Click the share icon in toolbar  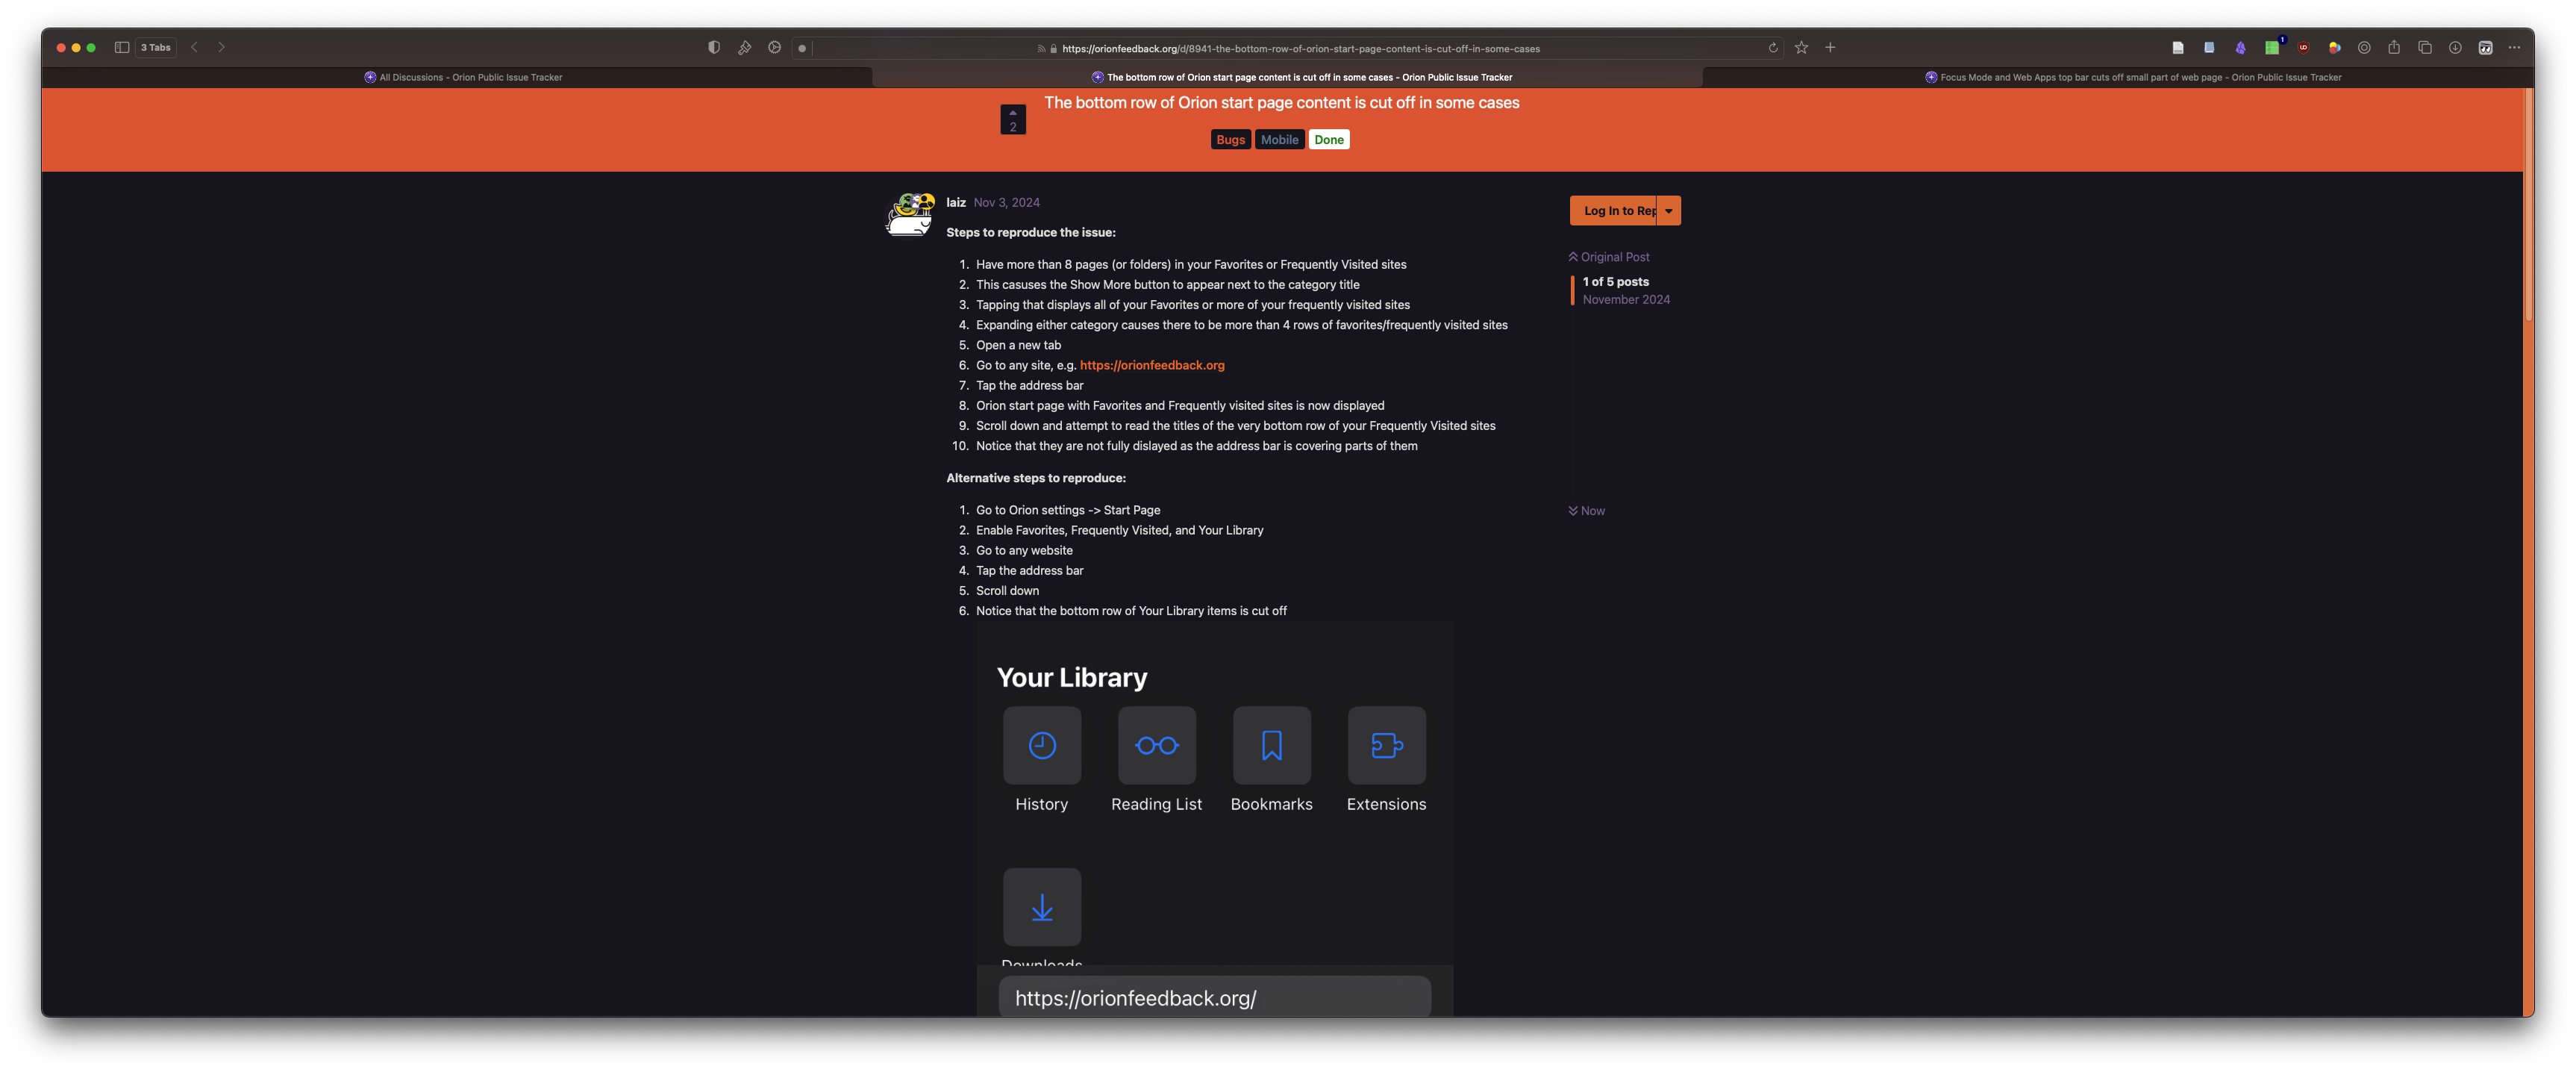[2394, 47]
